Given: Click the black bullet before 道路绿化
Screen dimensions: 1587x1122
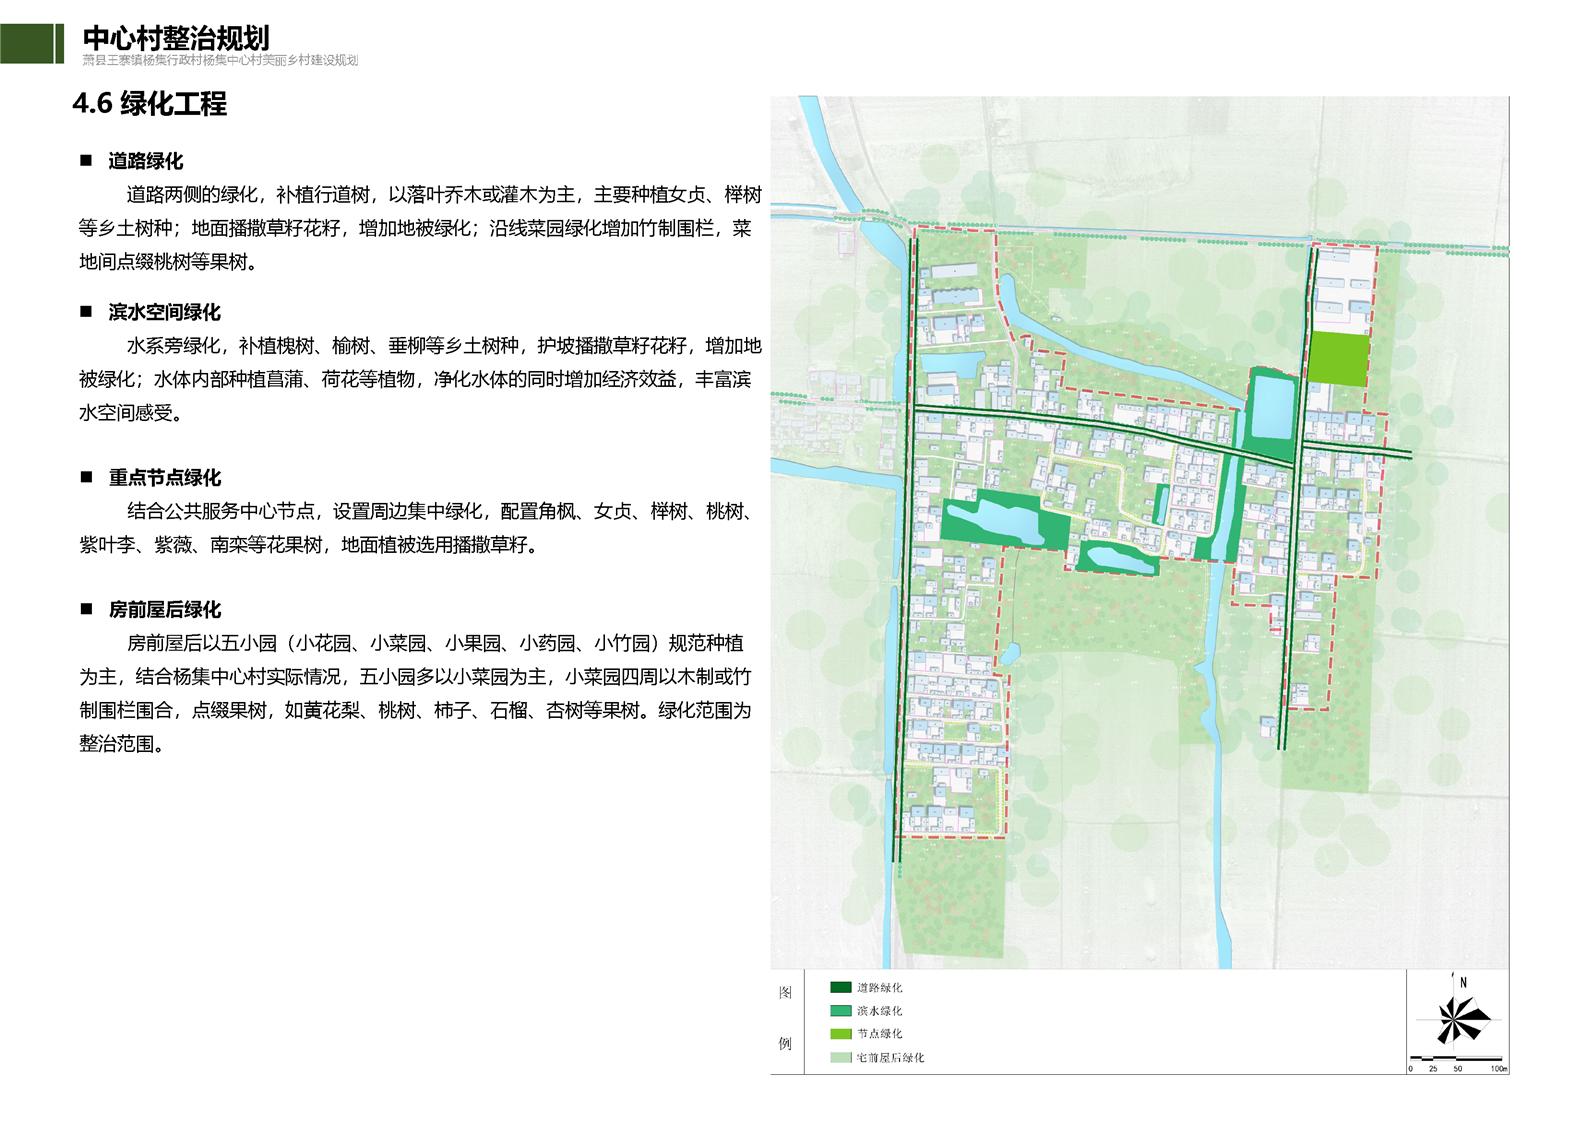Looking at the screenshot, I should (86, 161).
